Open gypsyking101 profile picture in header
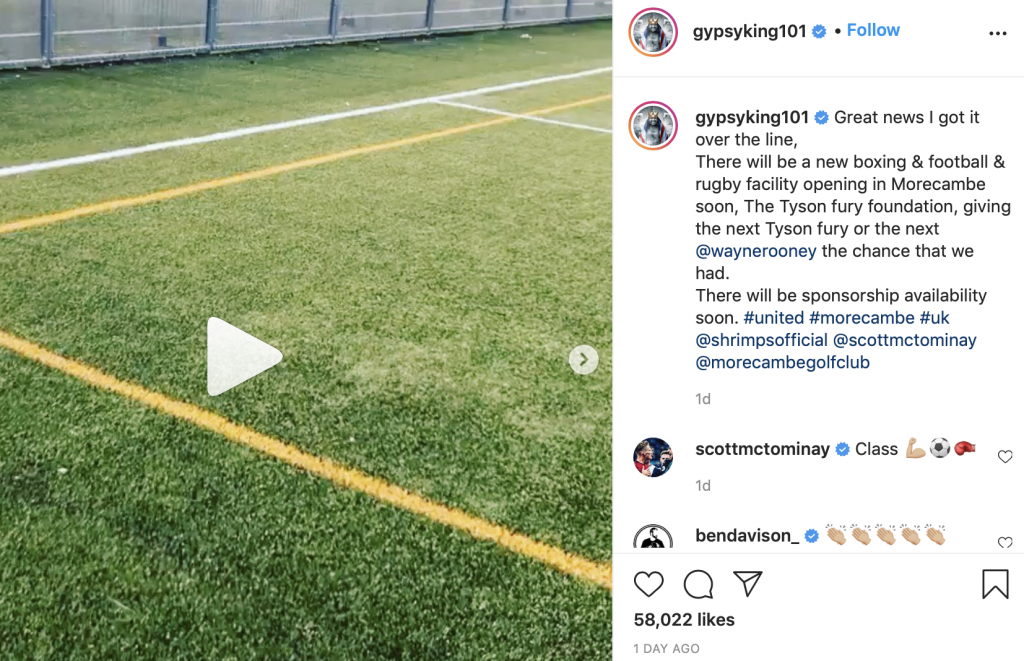1024x661 pixels. pos(653,32)
